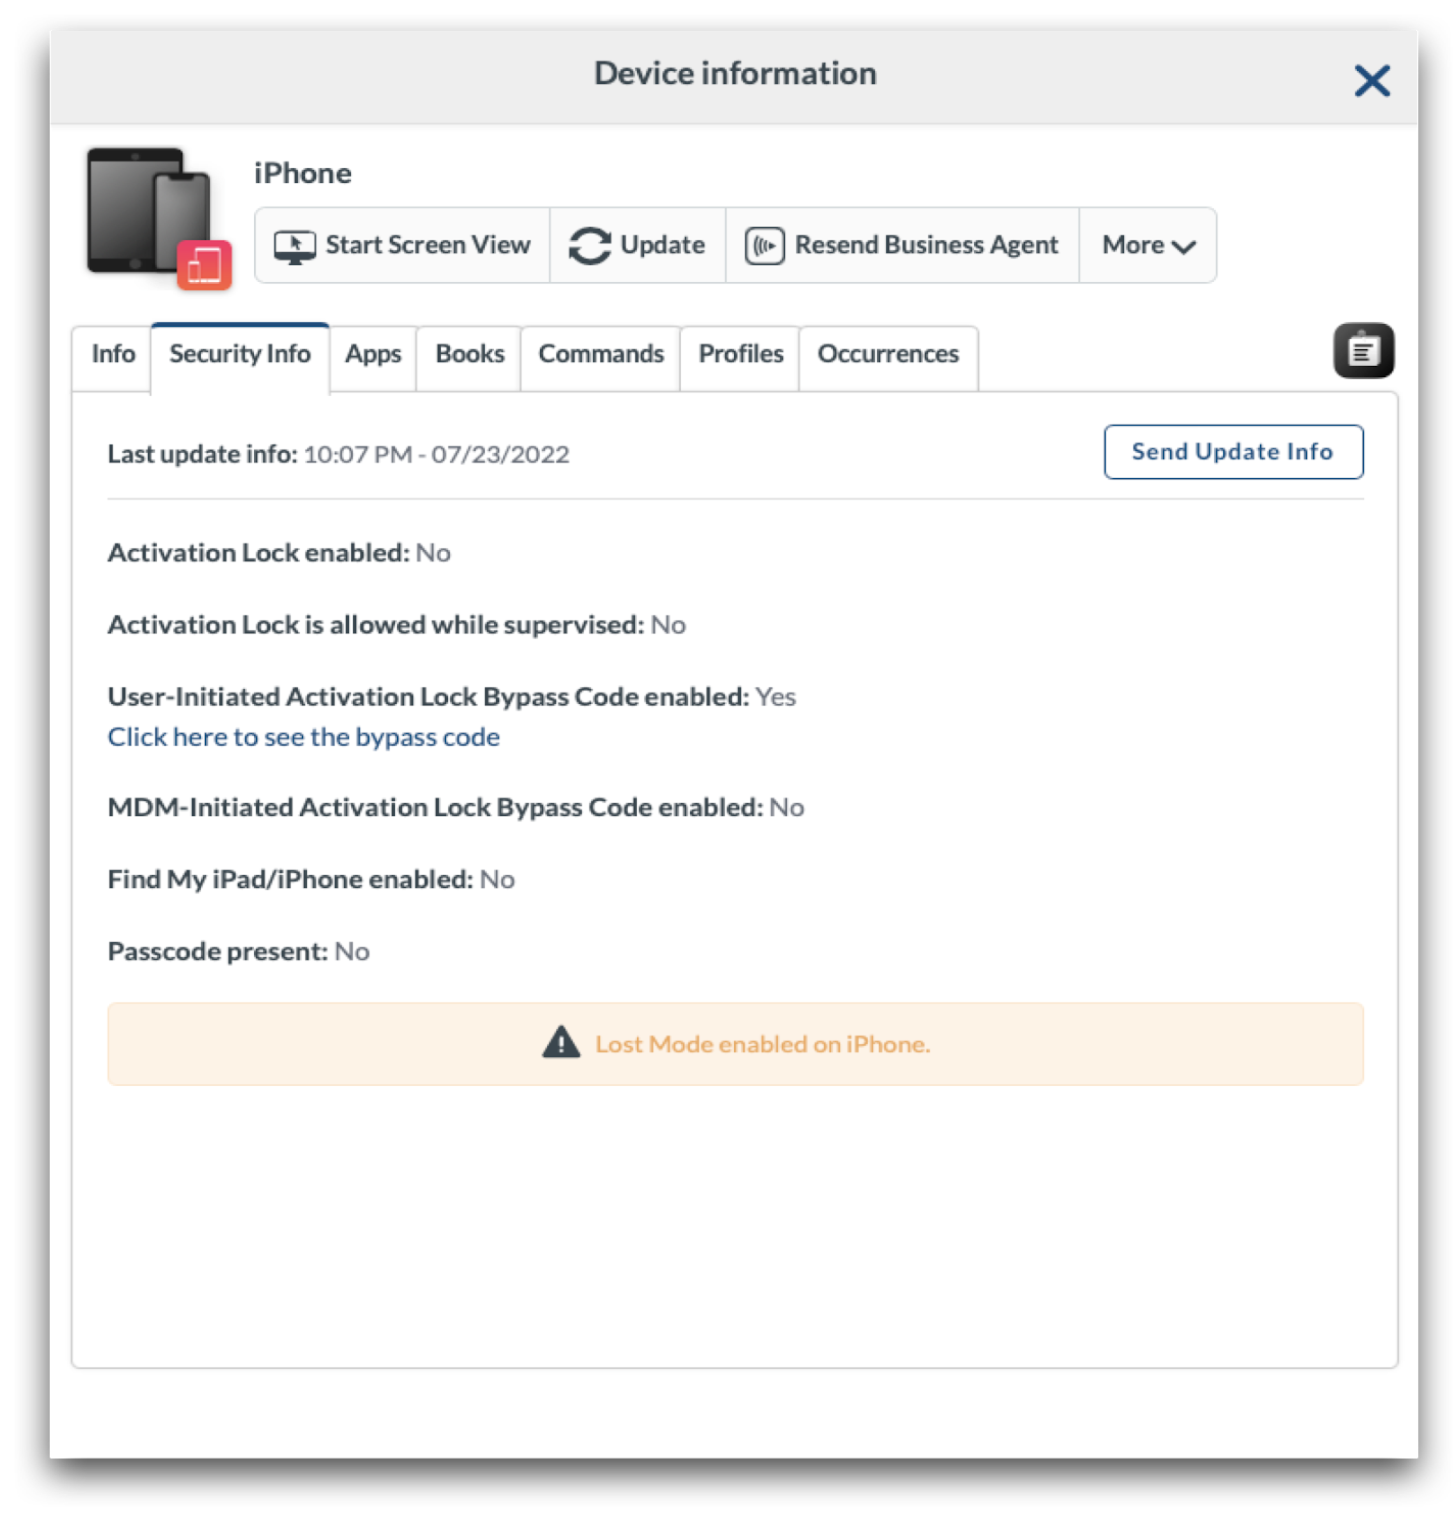Click the Lost Mode enabled on iPhone message
Viewport: 1454px width, 1540px height.
[762, 1044]
